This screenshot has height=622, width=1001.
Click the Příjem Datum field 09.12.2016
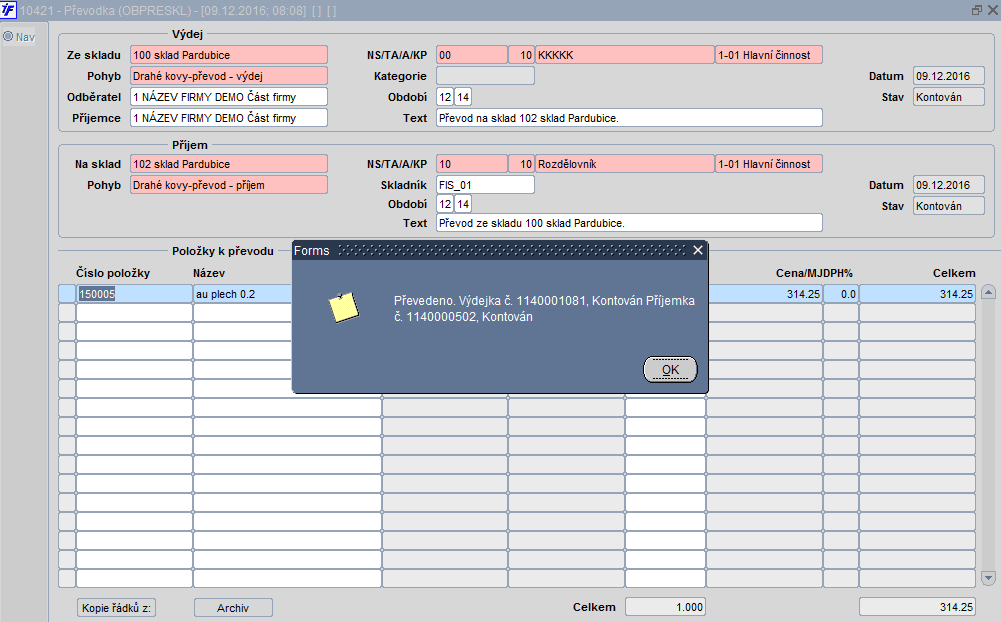pyautogui.click(x=949, y=185)
